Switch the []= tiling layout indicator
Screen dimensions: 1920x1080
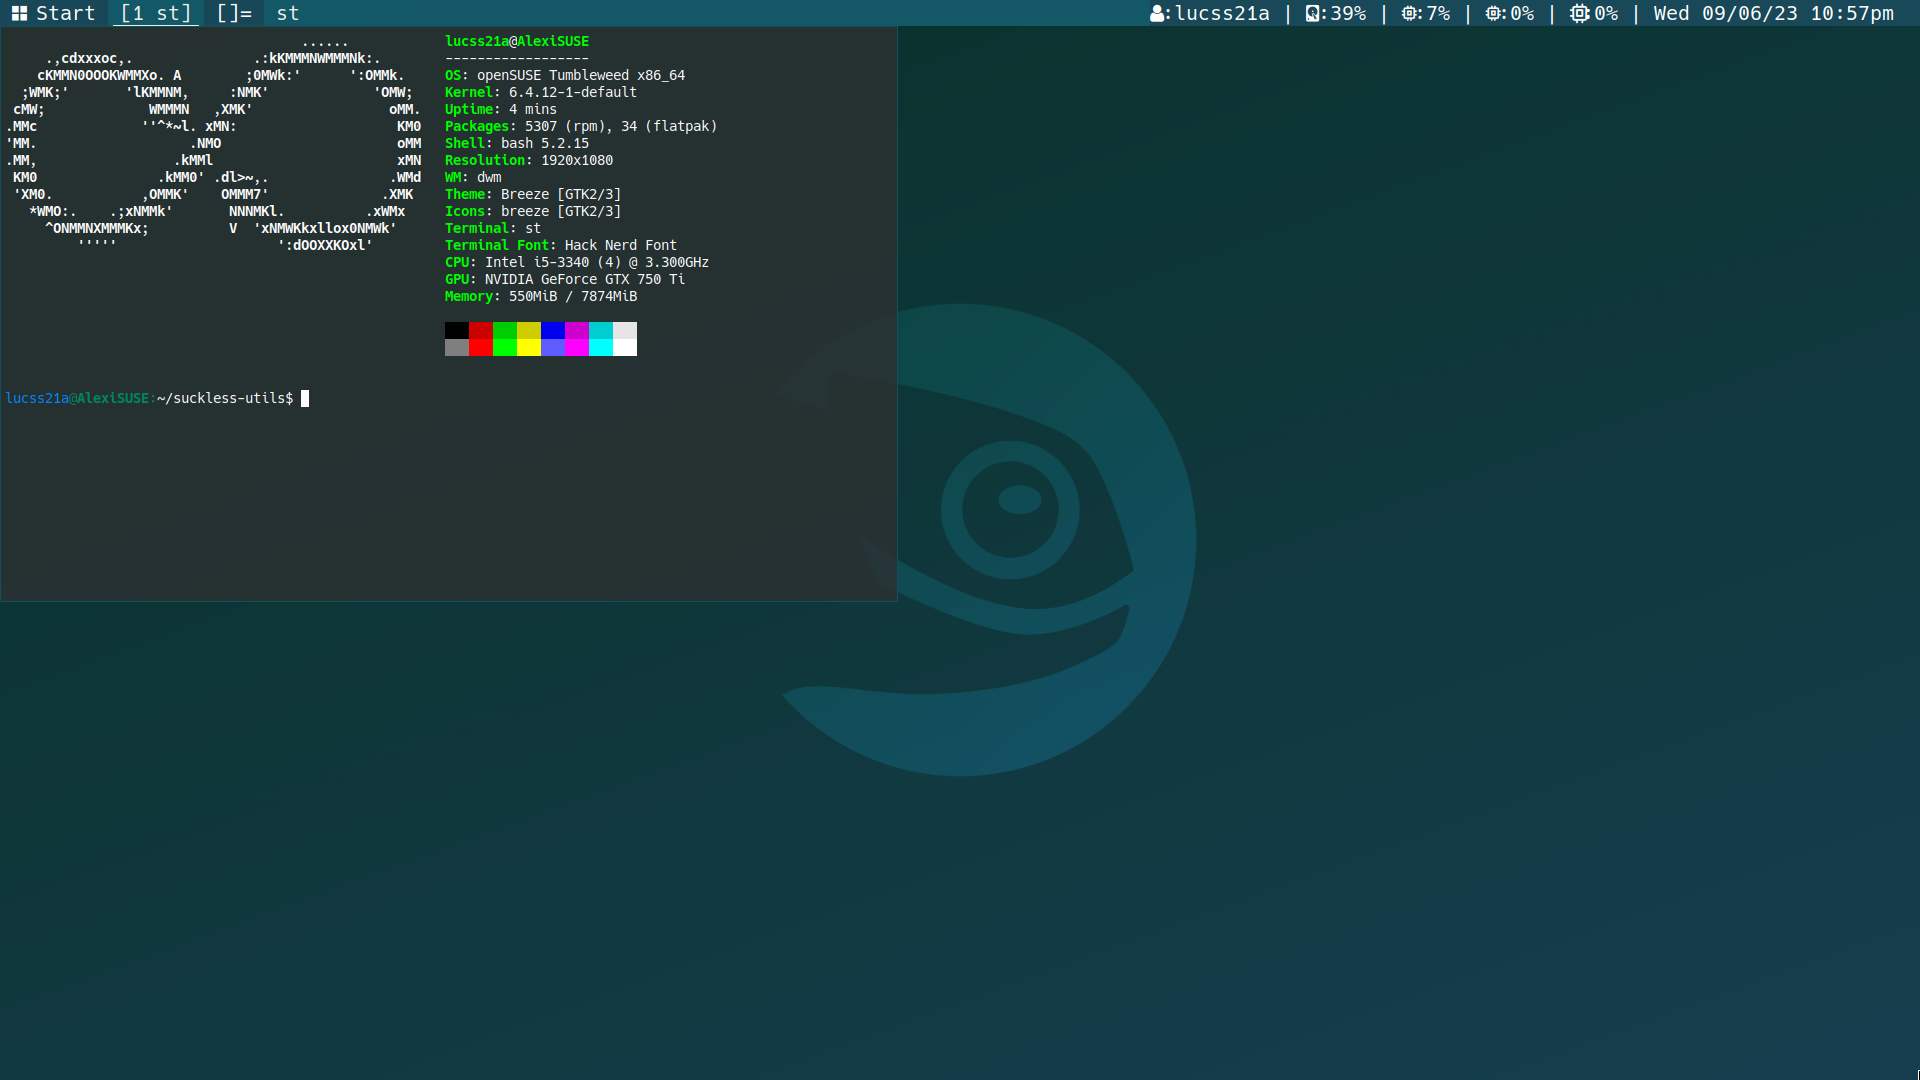coord(234,13)
